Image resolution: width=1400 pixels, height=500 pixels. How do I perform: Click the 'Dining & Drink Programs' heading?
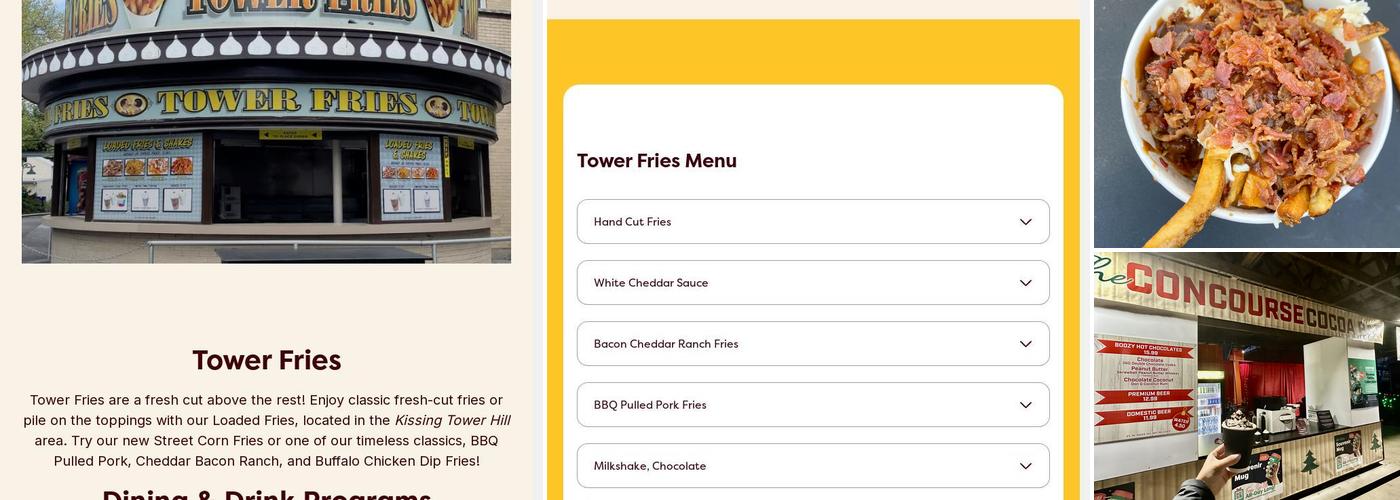pyautogui.click(x=267, y=494)
